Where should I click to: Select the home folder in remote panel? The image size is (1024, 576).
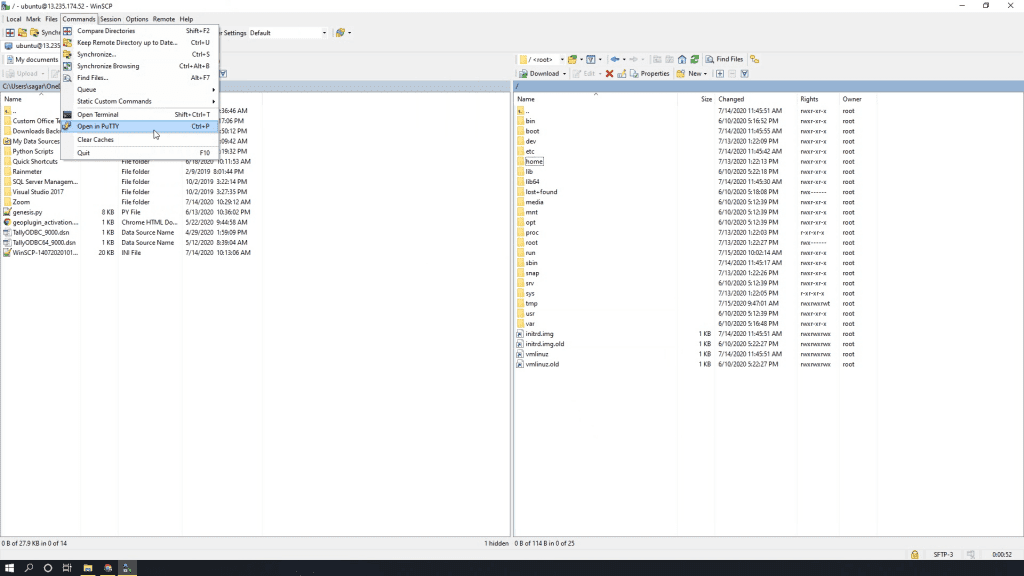533,161
